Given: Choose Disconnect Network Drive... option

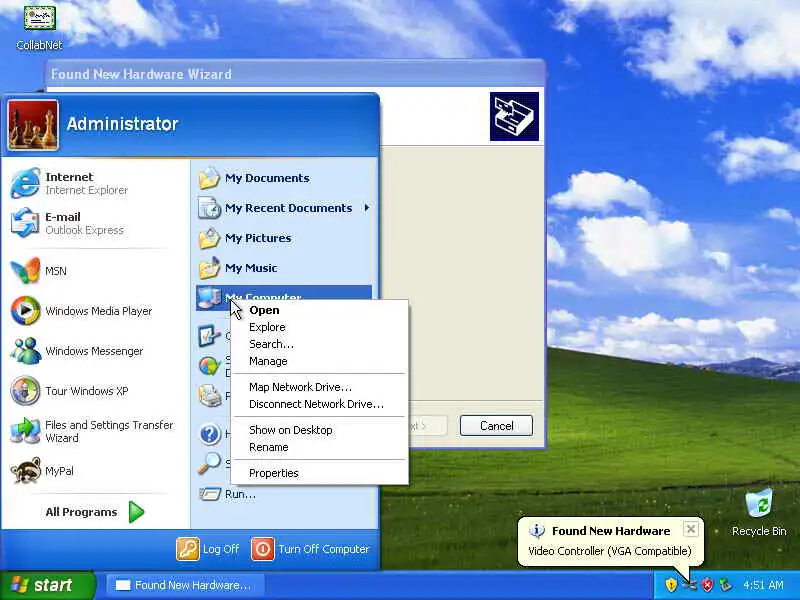Looking at the screenshot, I should click(x=319, y=404).
